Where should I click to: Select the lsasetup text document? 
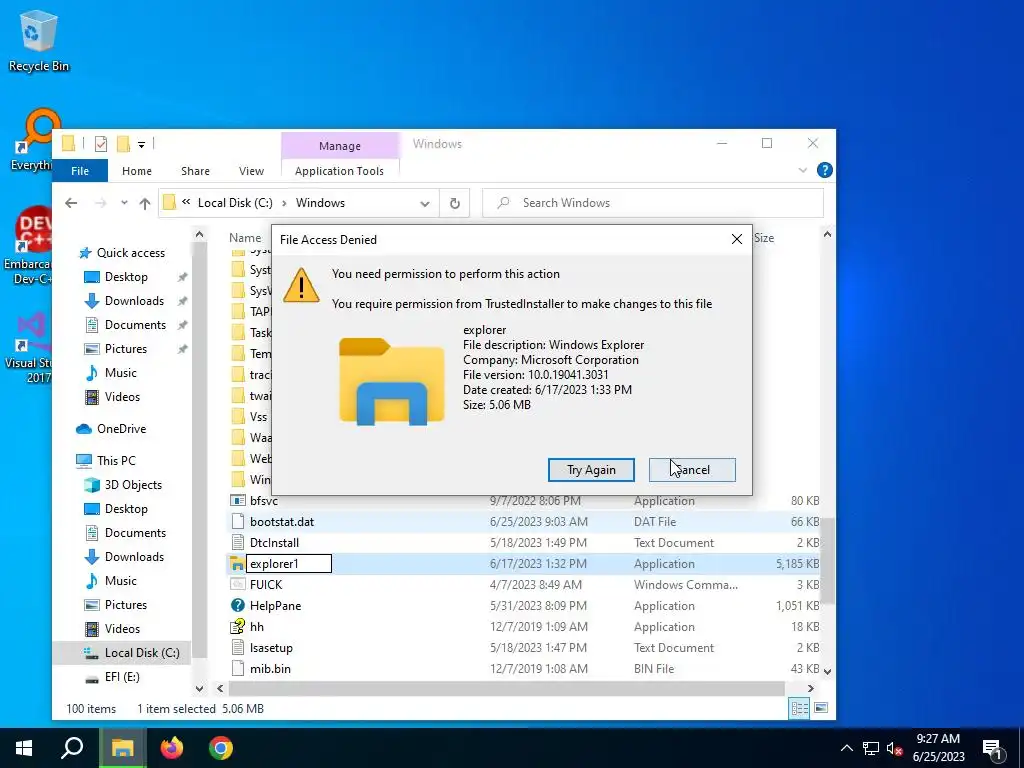tap(271, 648)
